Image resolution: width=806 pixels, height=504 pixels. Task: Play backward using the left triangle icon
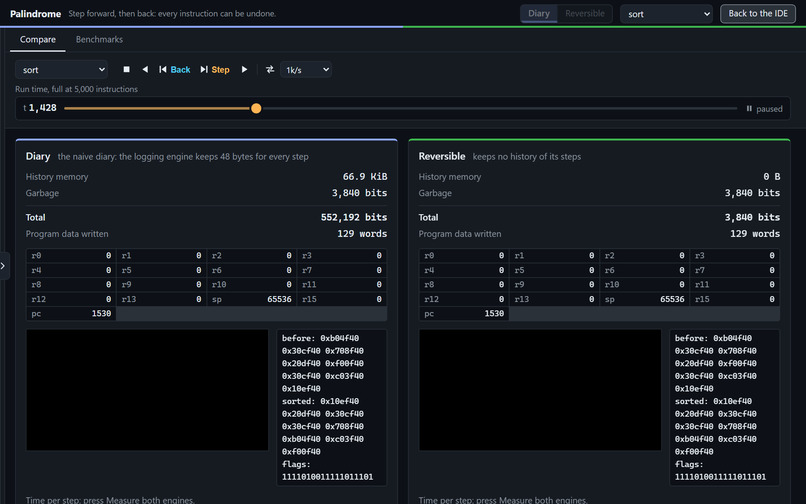pyautogui.click(x=145, y=69)
